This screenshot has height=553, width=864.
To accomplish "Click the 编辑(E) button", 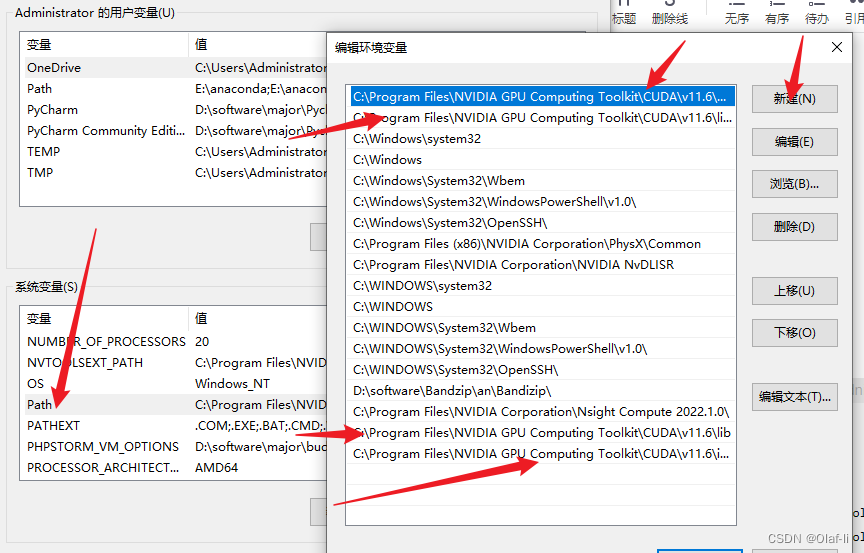I will tap(795, 142).
